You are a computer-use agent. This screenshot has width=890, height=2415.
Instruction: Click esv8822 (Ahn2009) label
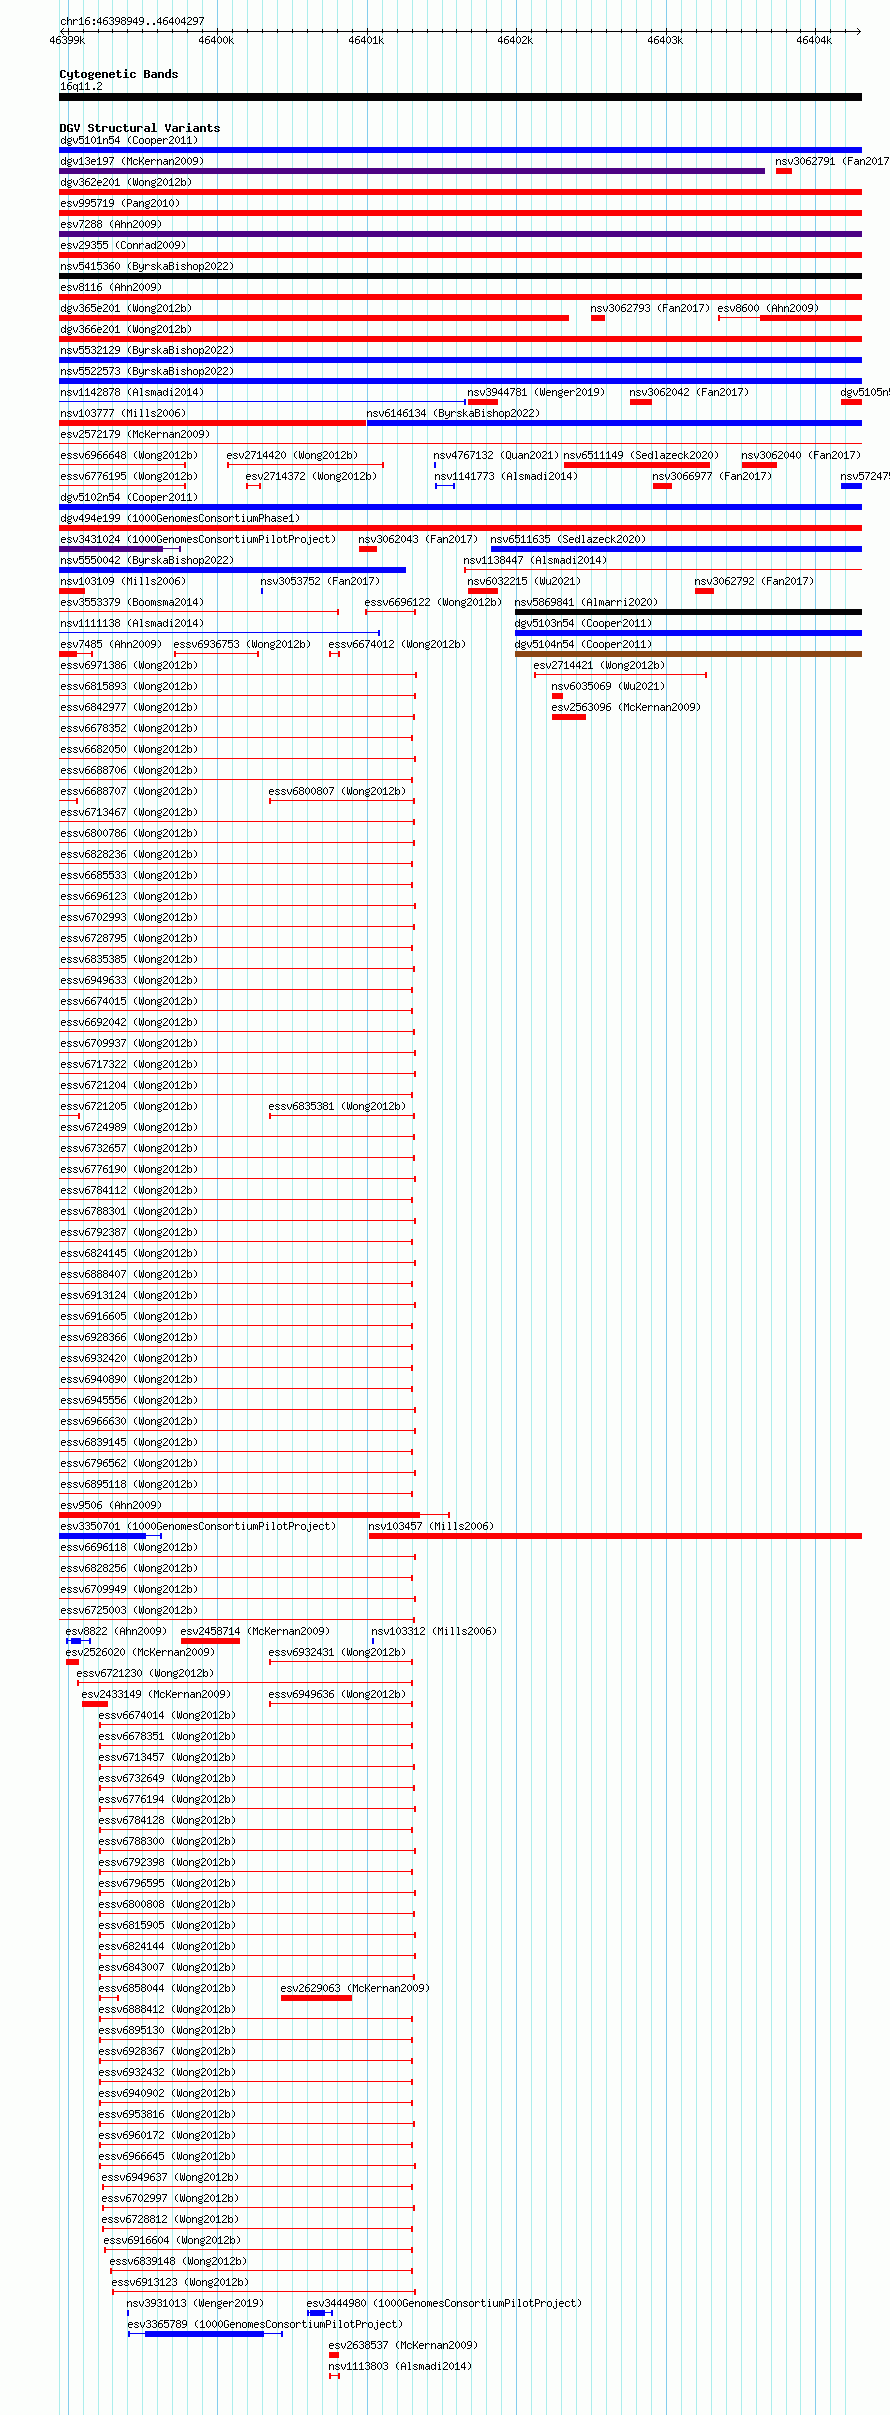click(x=117, y=1631)
